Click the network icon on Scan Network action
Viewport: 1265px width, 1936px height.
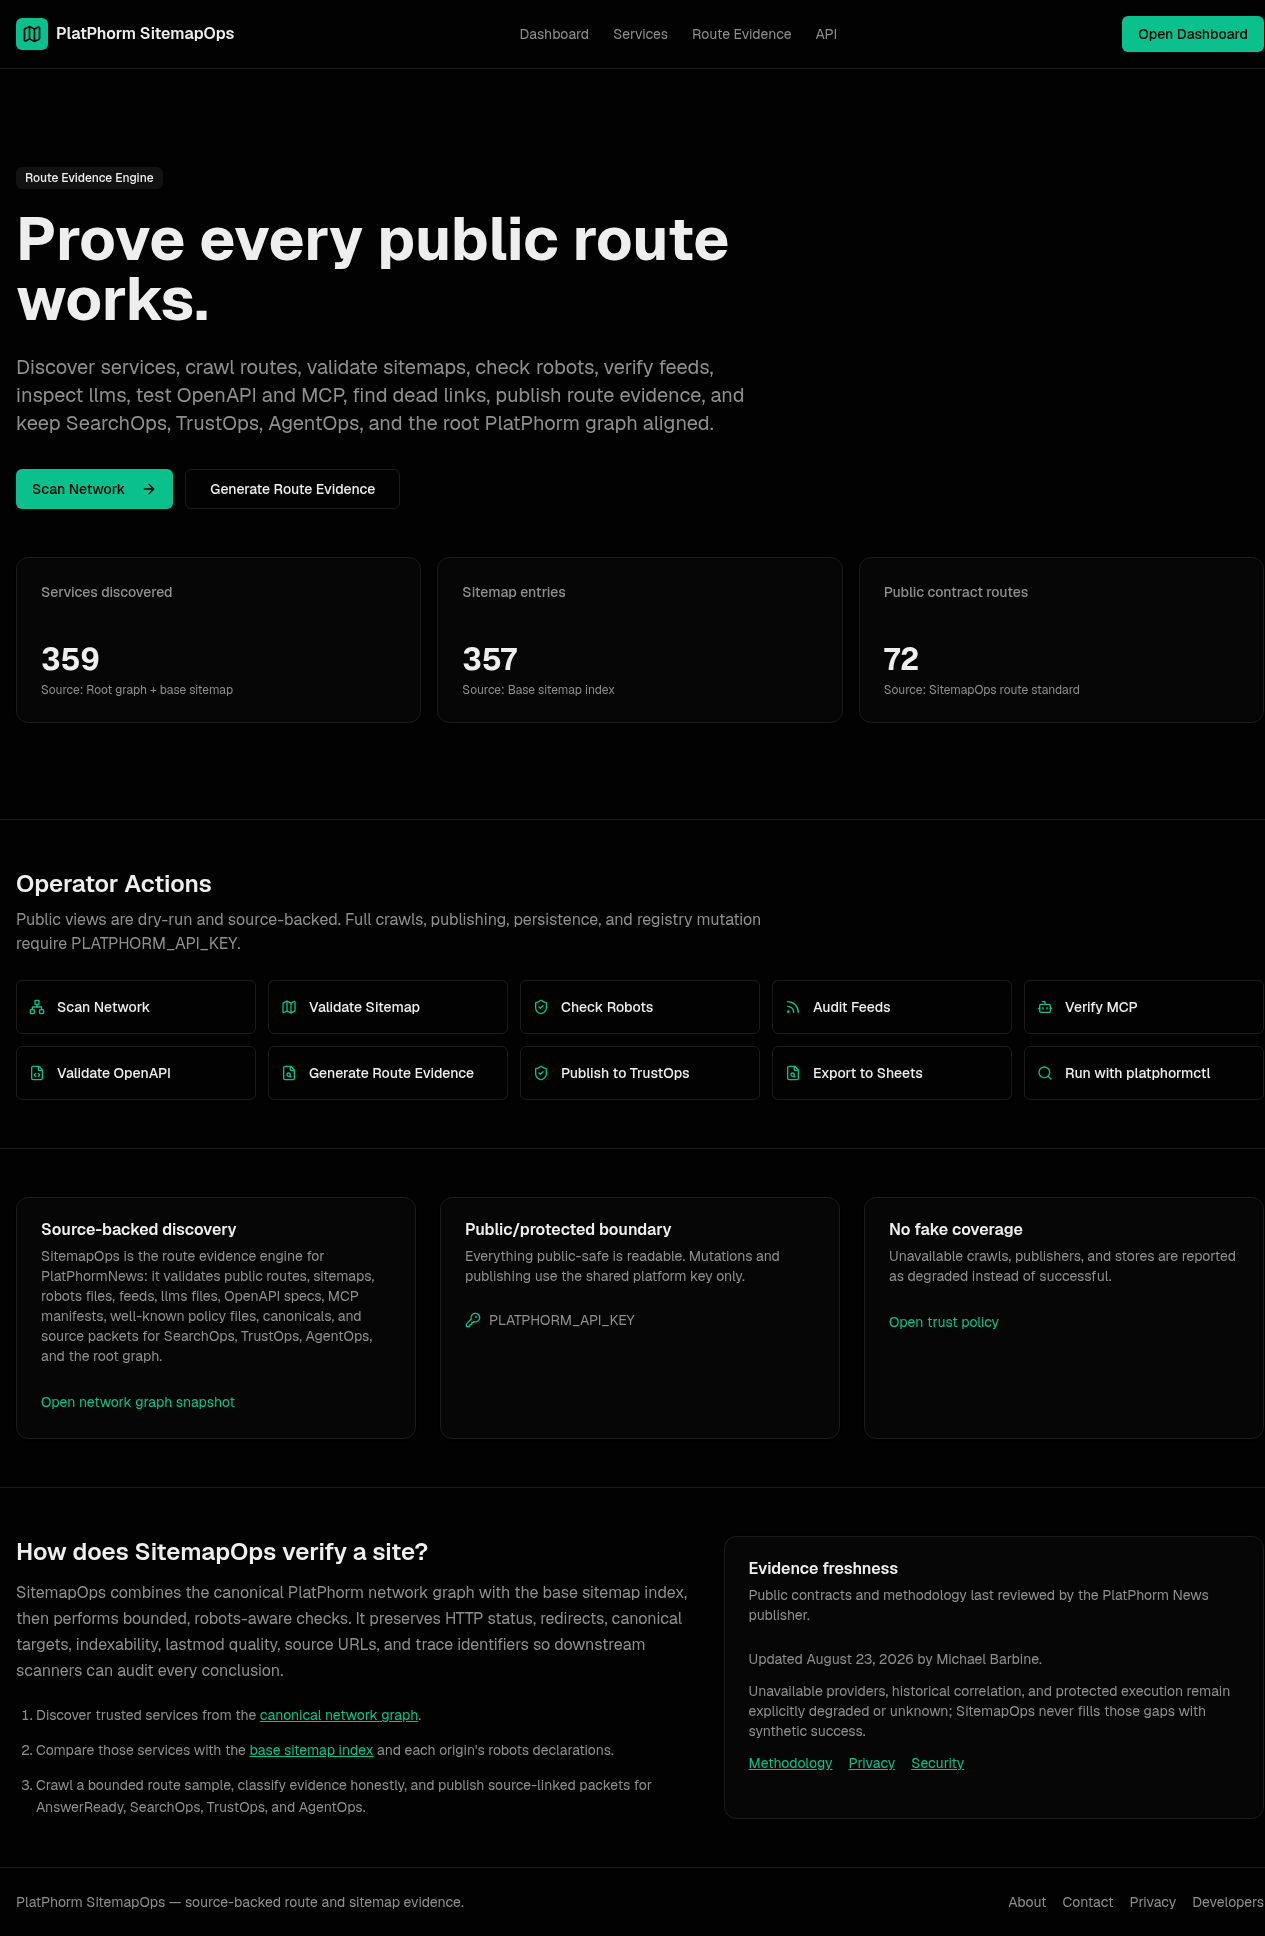pos(37,1007)
